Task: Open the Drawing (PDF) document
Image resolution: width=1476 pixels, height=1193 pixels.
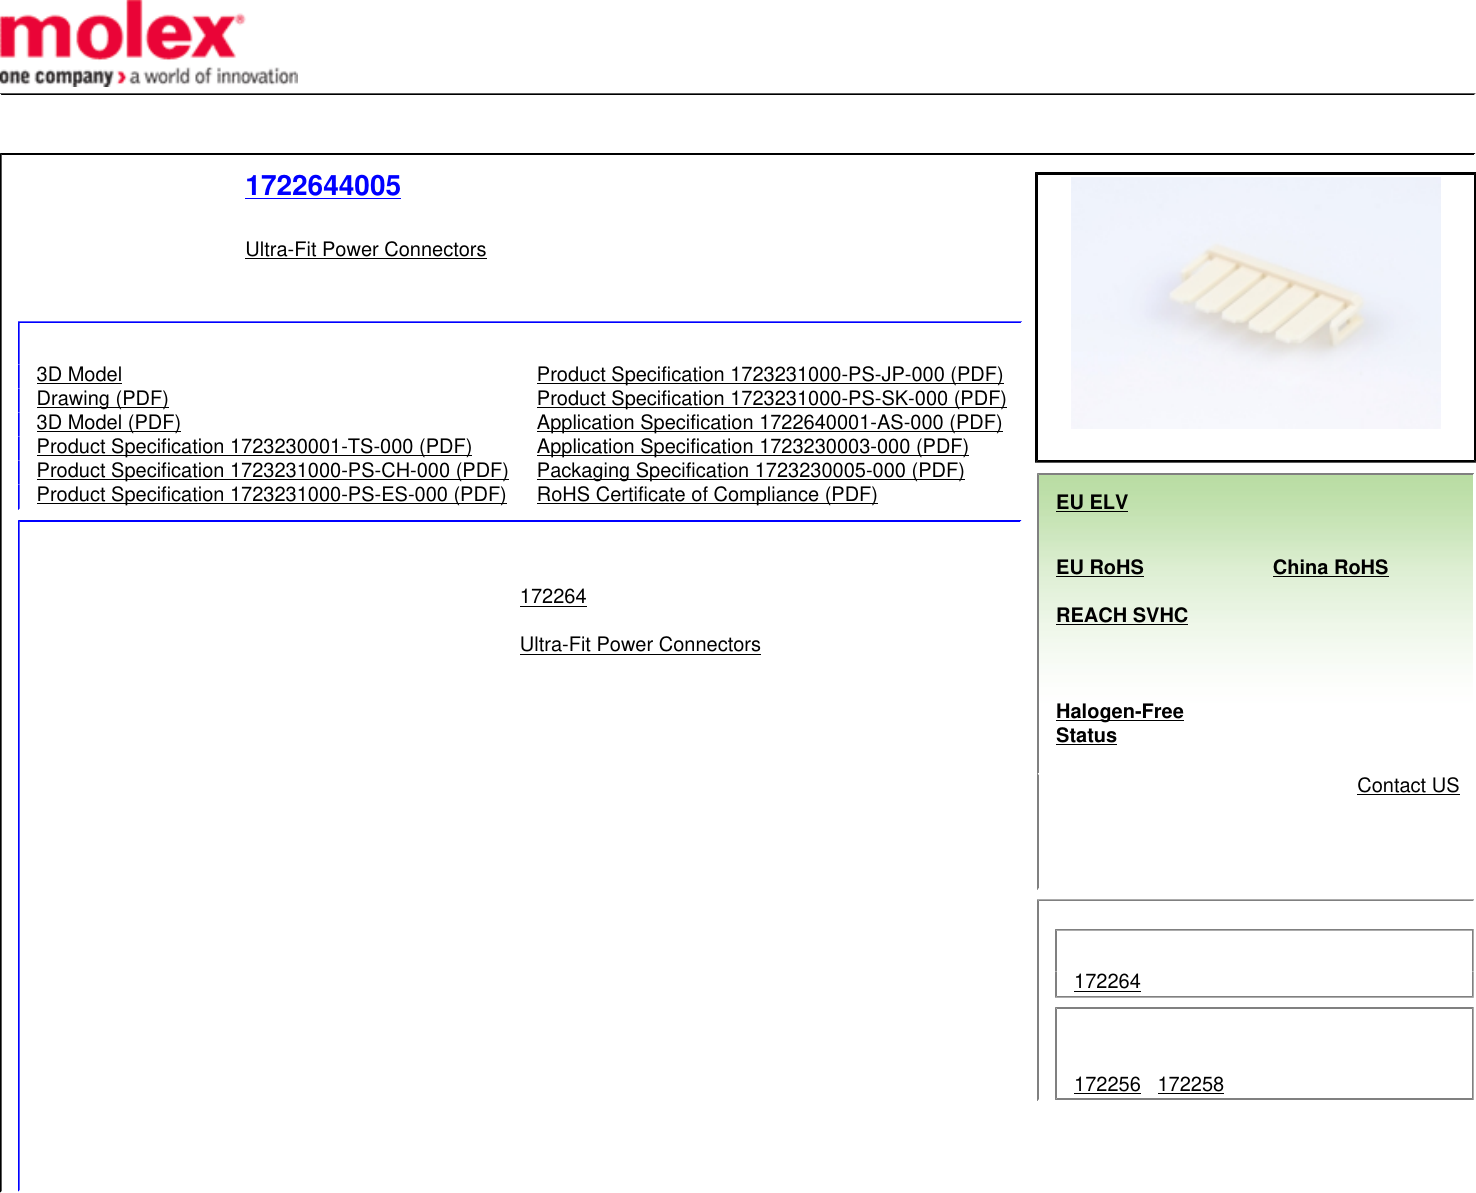Action: click(x=102, y=398)
